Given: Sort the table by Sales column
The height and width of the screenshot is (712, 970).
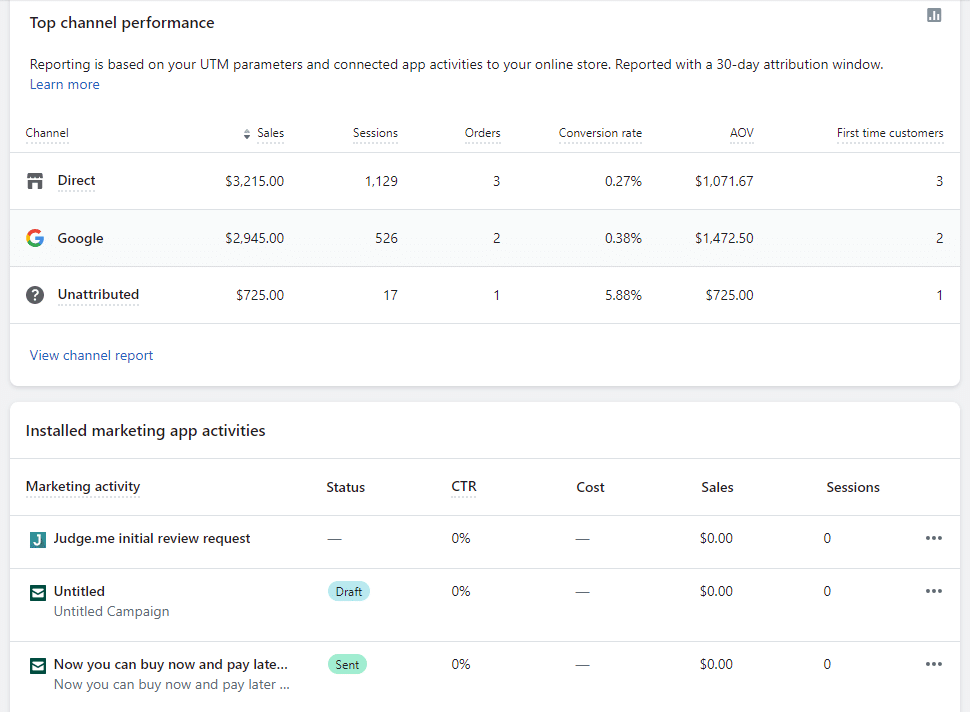Looking at the screenshot, I should (x=265, y=133).
